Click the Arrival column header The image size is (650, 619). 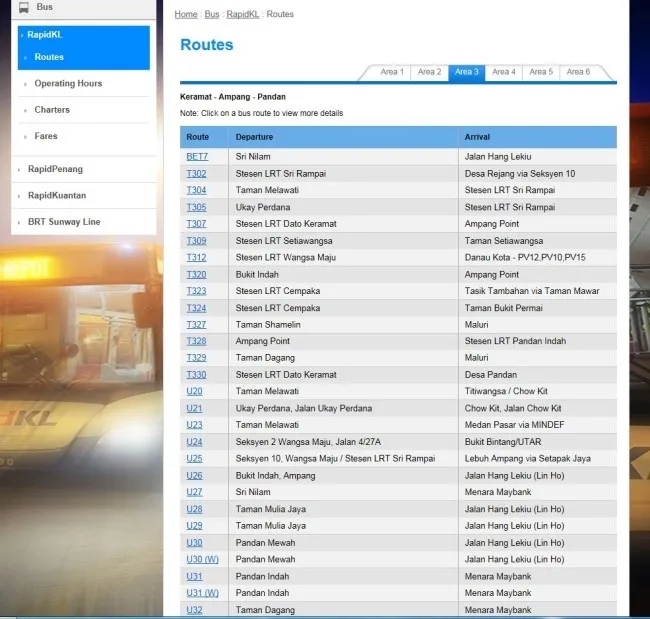click(x=538, y=137)
